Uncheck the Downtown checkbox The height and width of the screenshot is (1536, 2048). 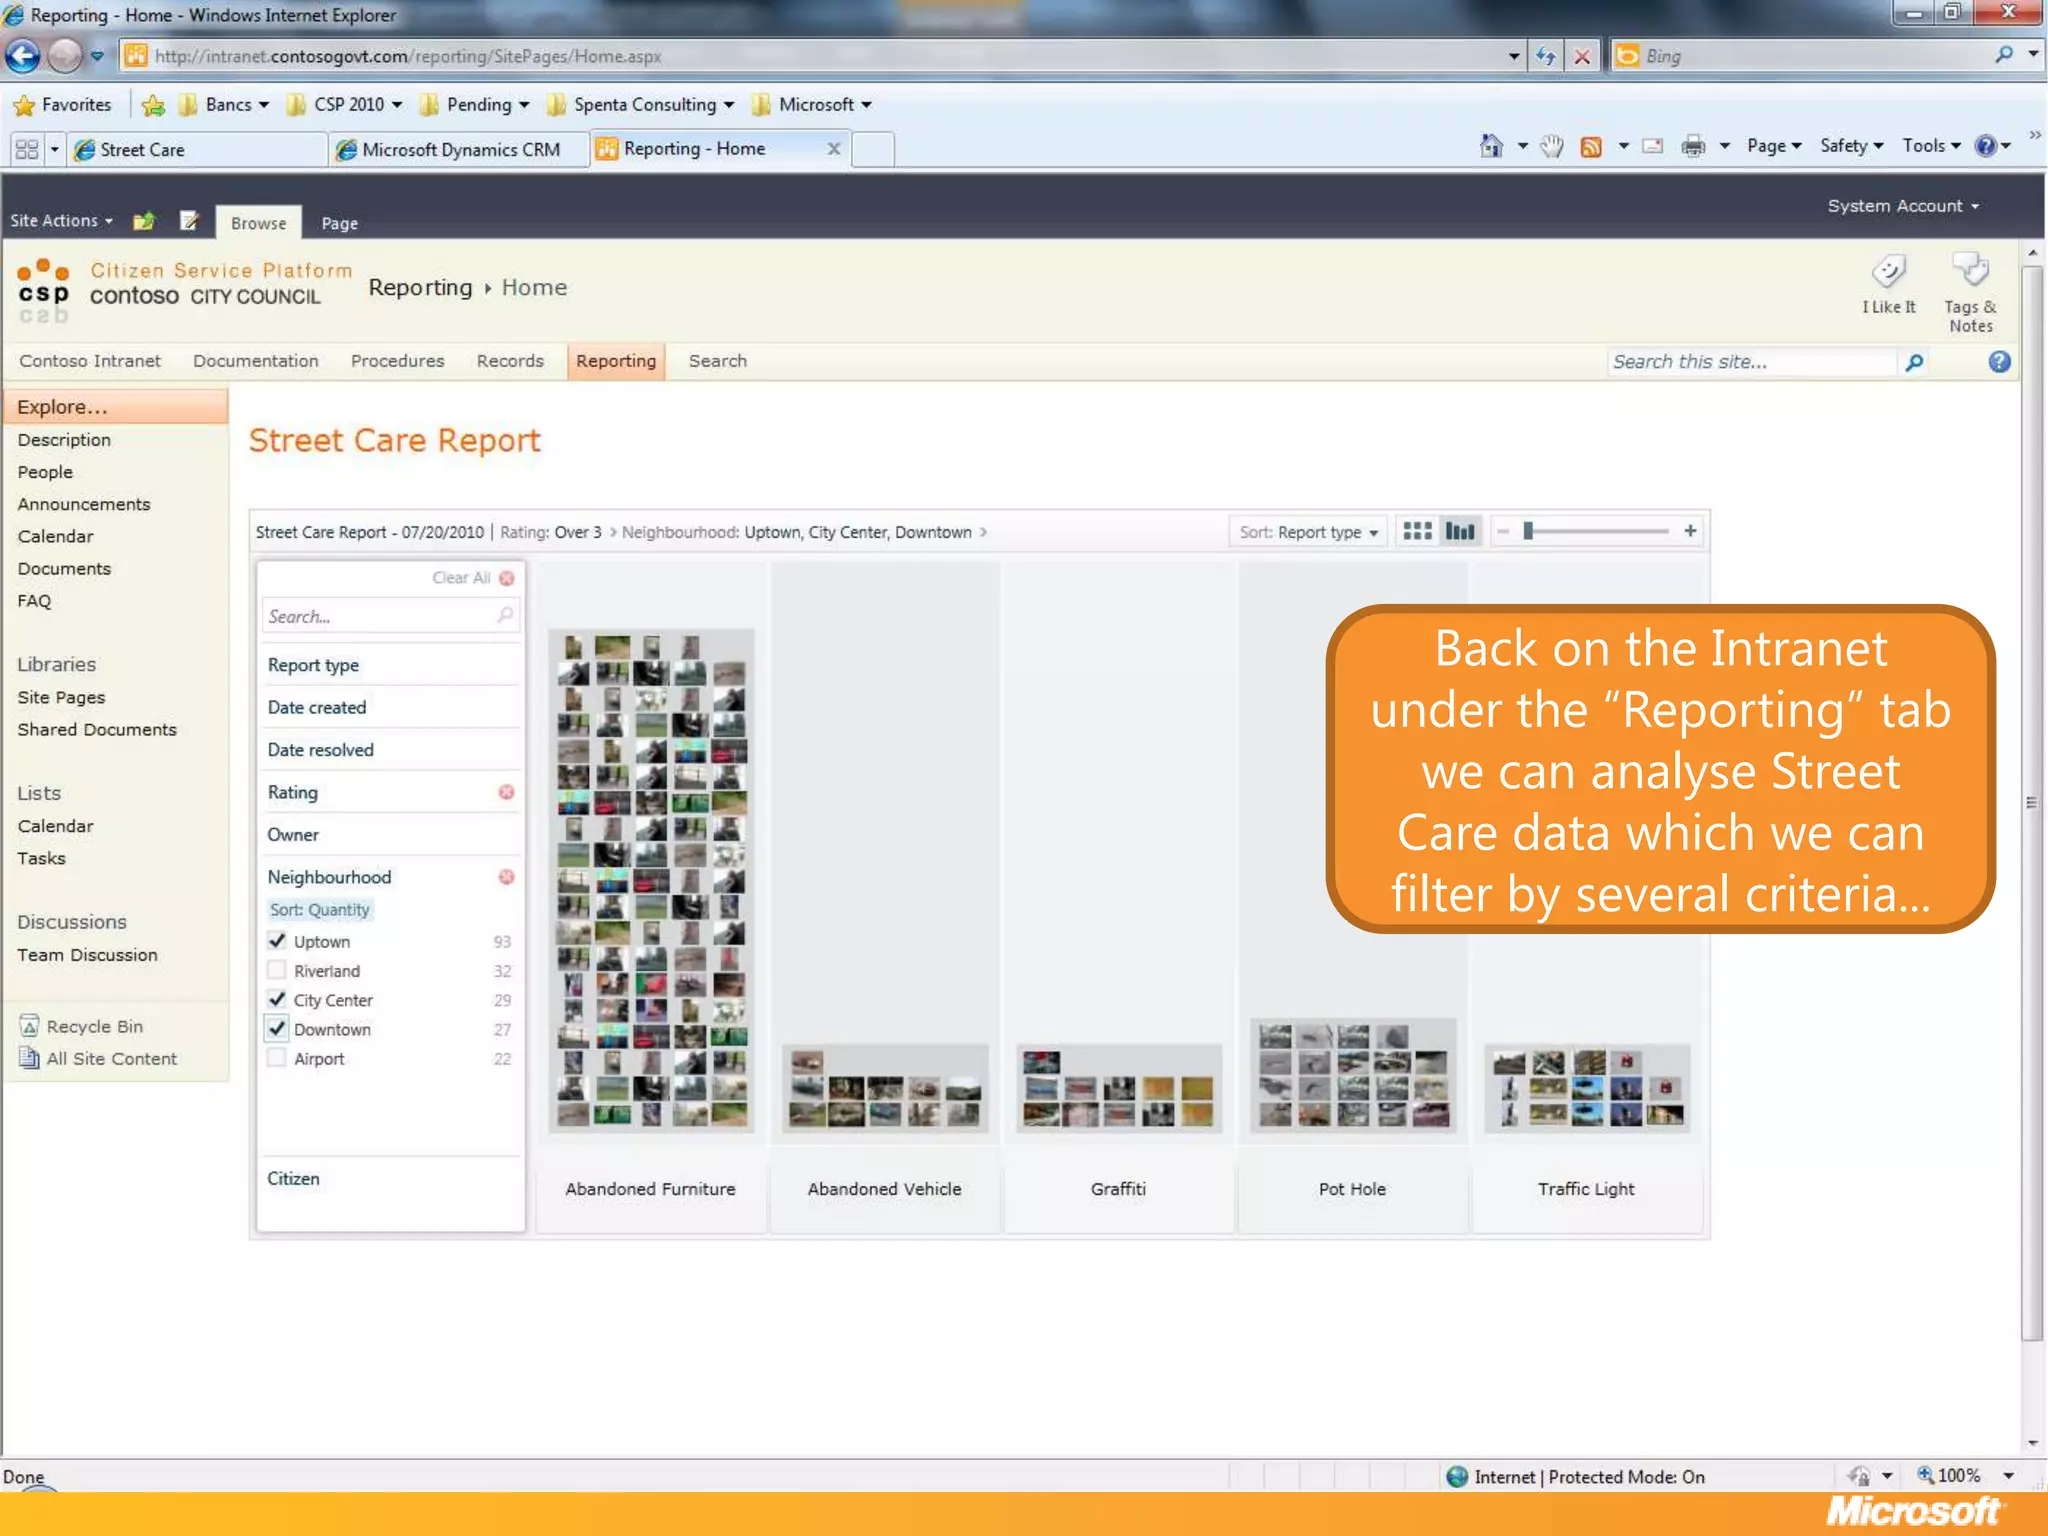(x=277, y=1028)
